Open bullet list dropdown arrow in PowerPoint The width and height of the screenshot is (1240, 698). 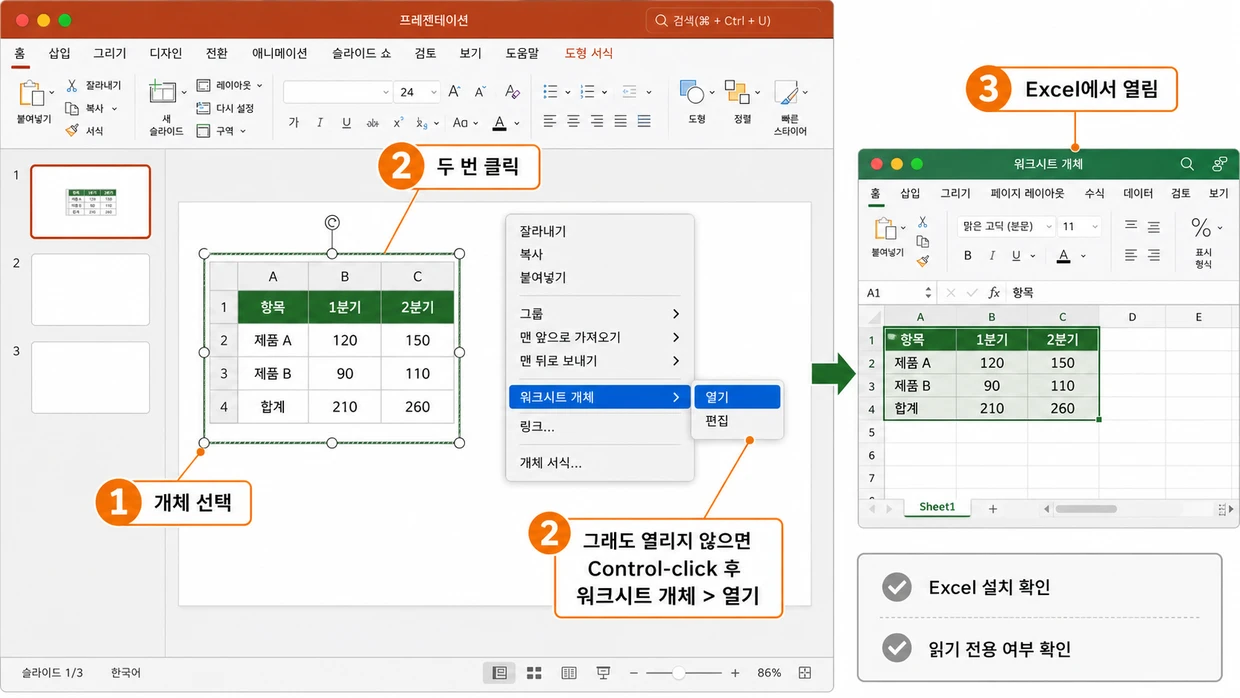567,91
